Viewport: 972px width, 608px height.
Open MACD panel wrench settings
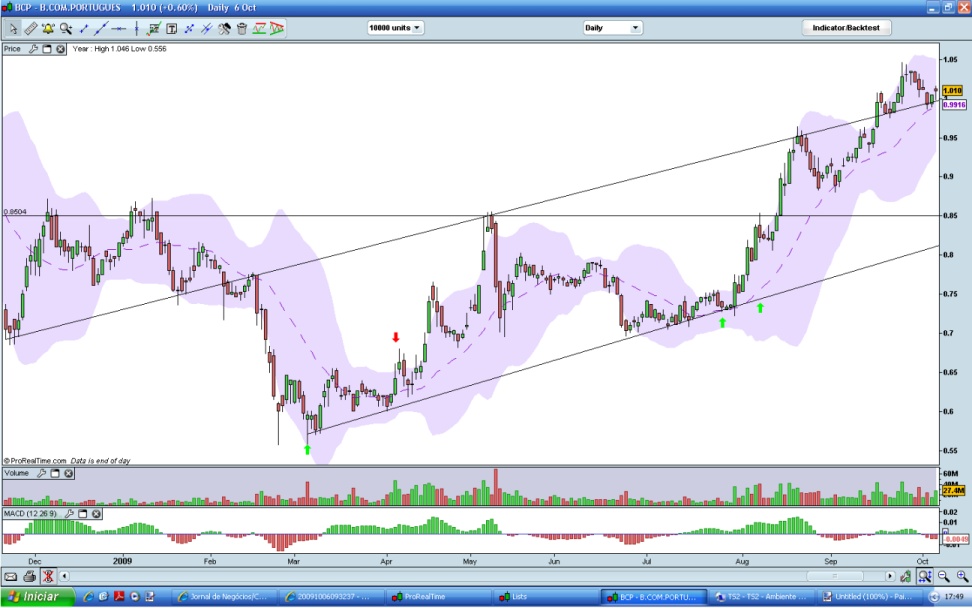tap(69, 514)
